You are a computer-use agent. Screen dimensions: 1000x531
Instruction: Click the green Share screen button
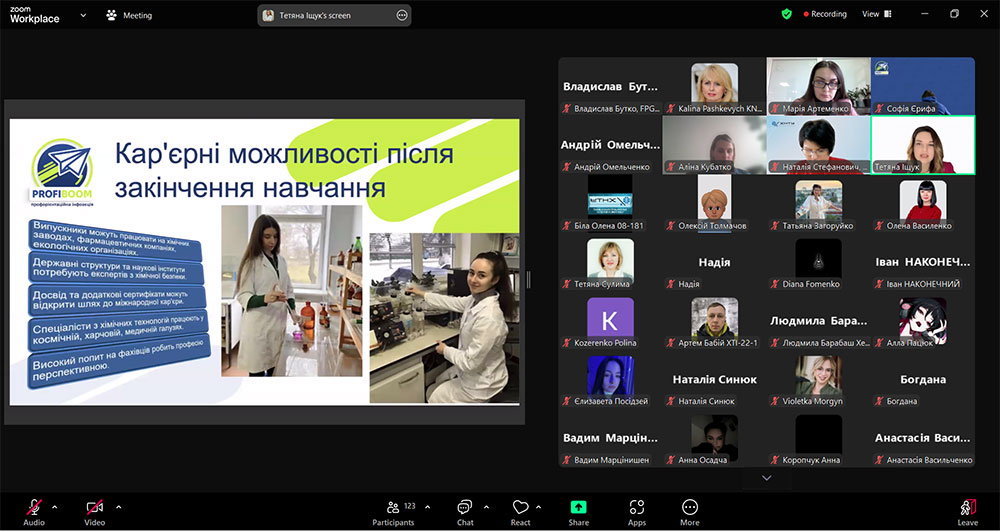(578, 507)
